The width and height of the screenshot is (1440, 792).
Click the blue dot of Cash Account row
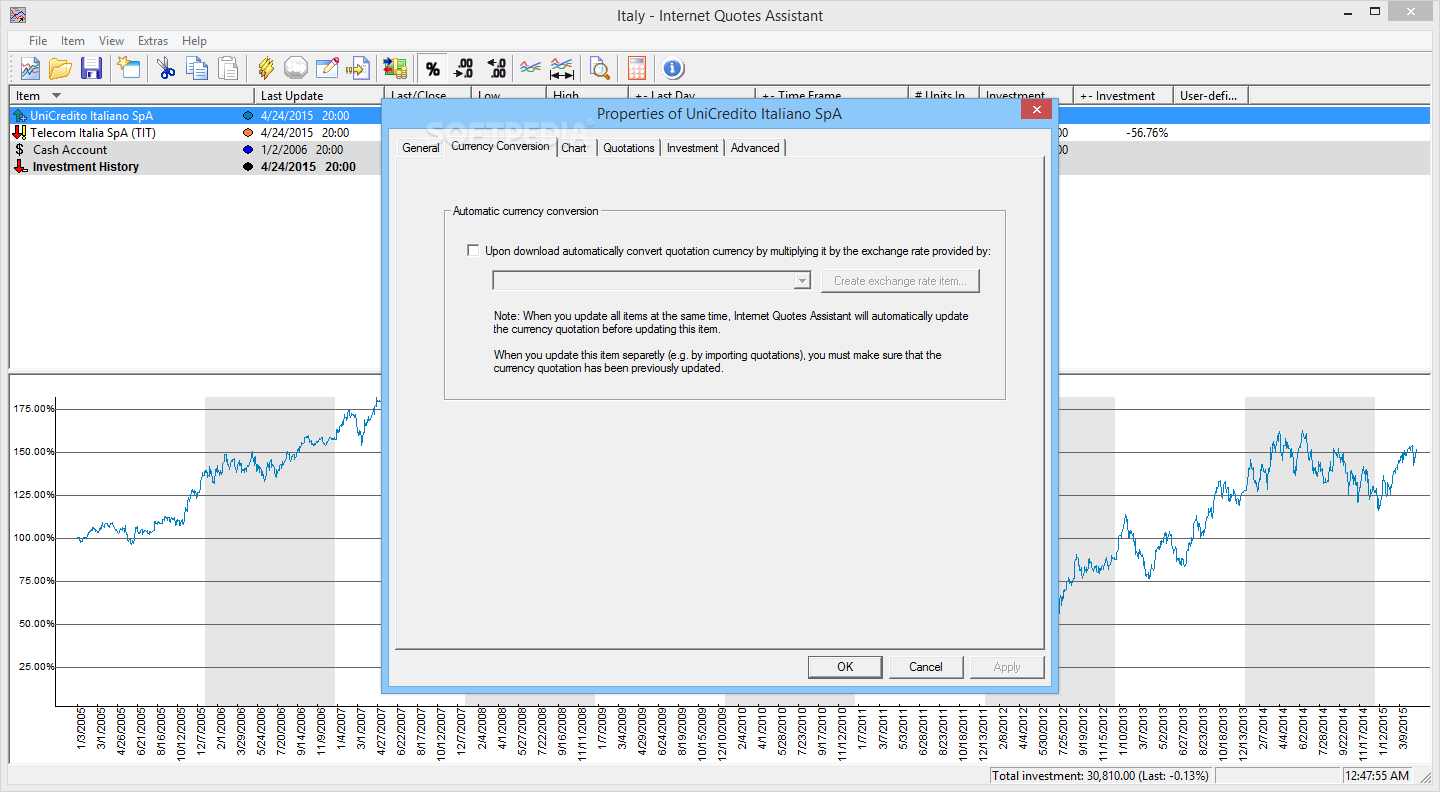coord(248,150)
